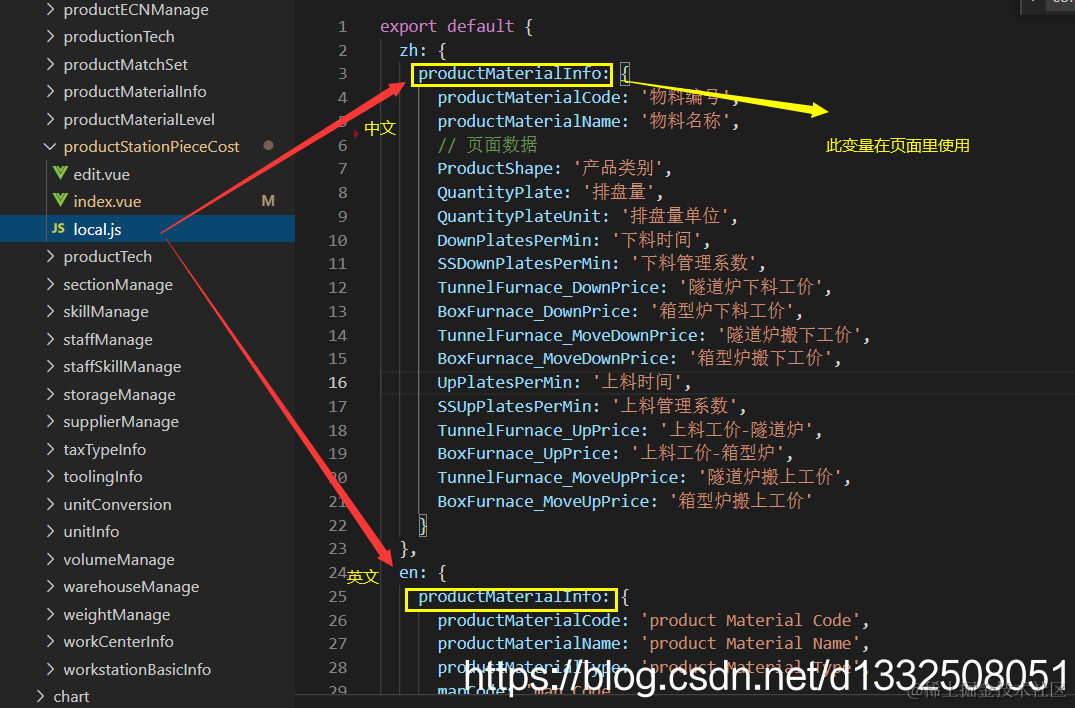Open edit.vue in the explorer
The width and height of the screenshot is (1075, 708).
click(x=101, y=174)
